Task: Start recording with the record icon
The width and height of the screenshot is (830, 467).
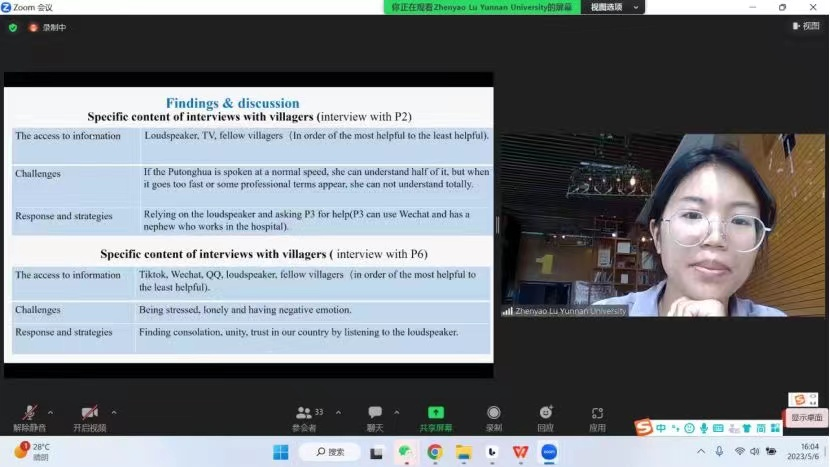Action: pyautogui.click(x=493, y=416)
